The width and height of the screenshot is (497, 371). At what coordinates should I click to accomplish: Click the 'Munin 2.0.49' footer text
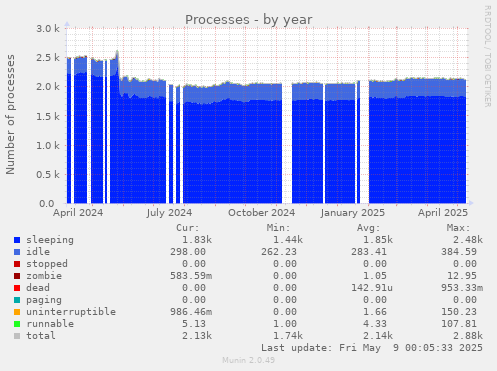[249, 360]
